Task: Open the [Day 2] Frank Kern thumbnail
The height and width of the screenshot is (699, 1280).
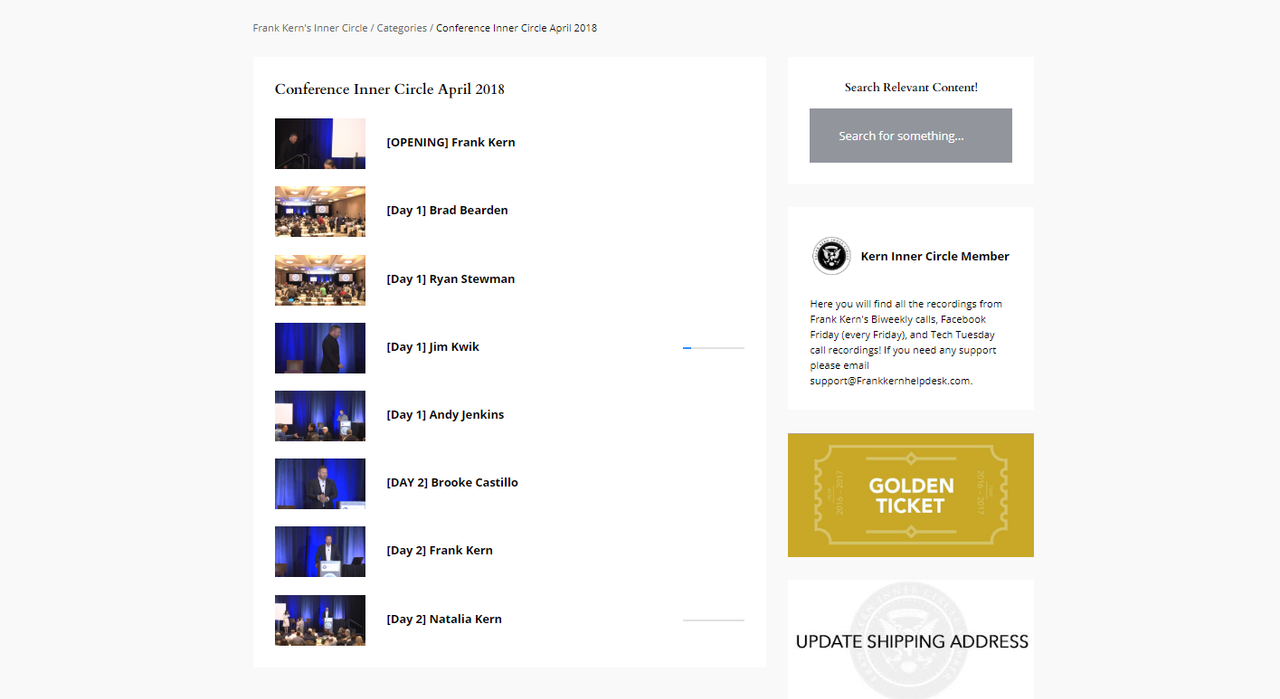Action: point(320,552)
